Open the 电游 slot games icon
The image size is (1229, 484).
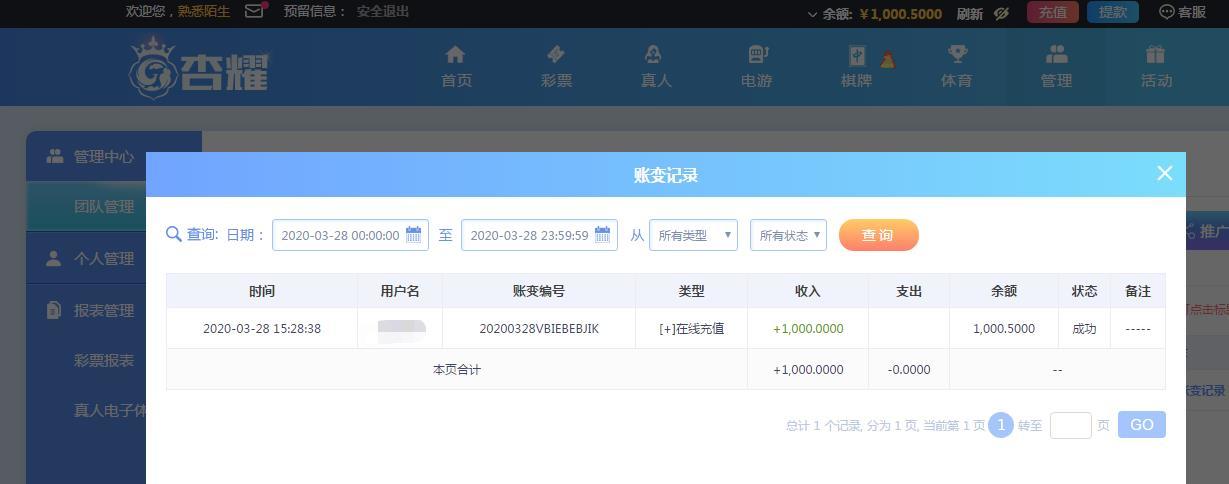click(x=757, y=54)
